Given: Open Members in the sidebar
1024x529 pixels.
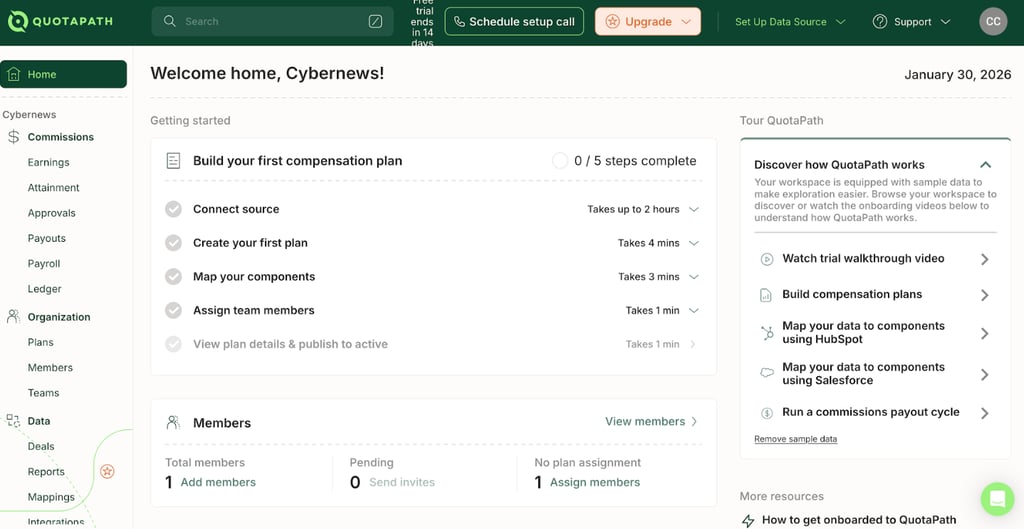Looking at the screenshot, I should tap(50, 368).
